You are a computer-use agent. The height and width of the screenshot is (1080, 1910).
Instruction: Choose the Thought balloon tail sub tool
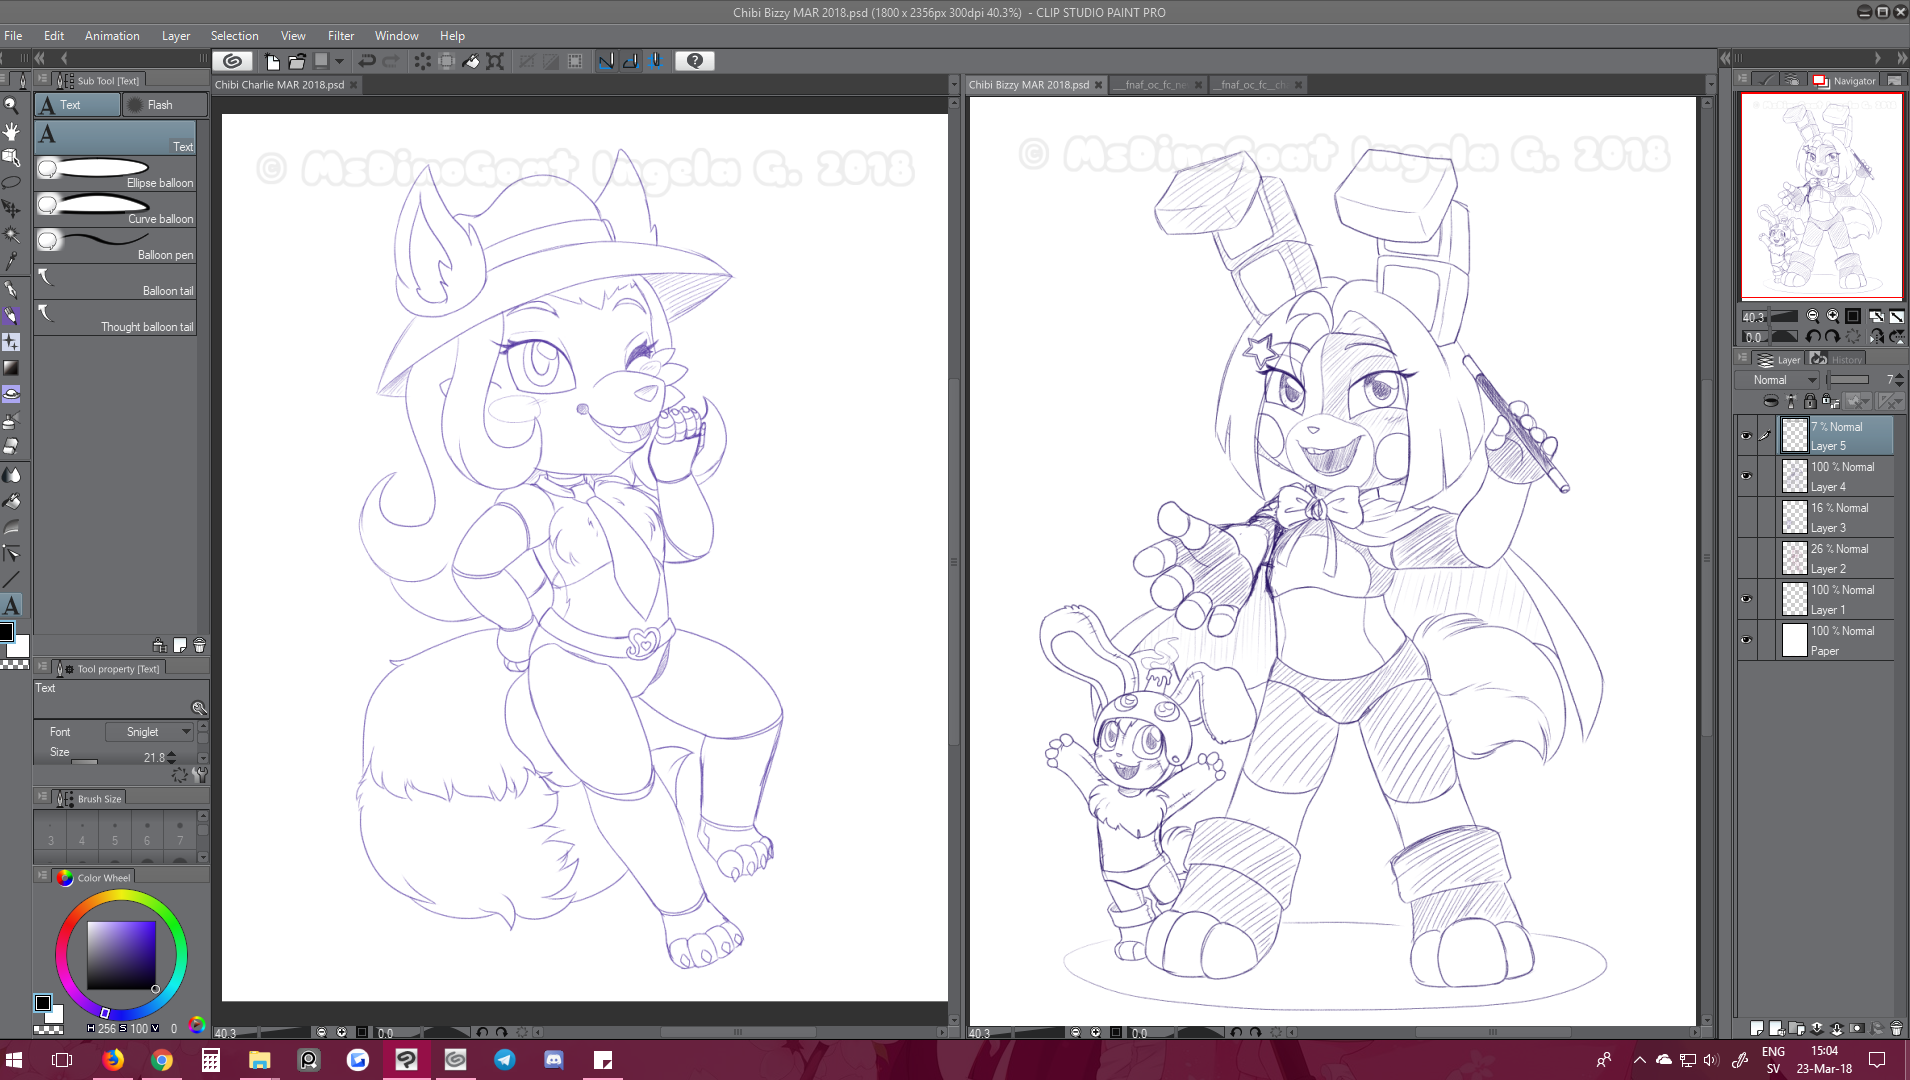tap(115, 317)
